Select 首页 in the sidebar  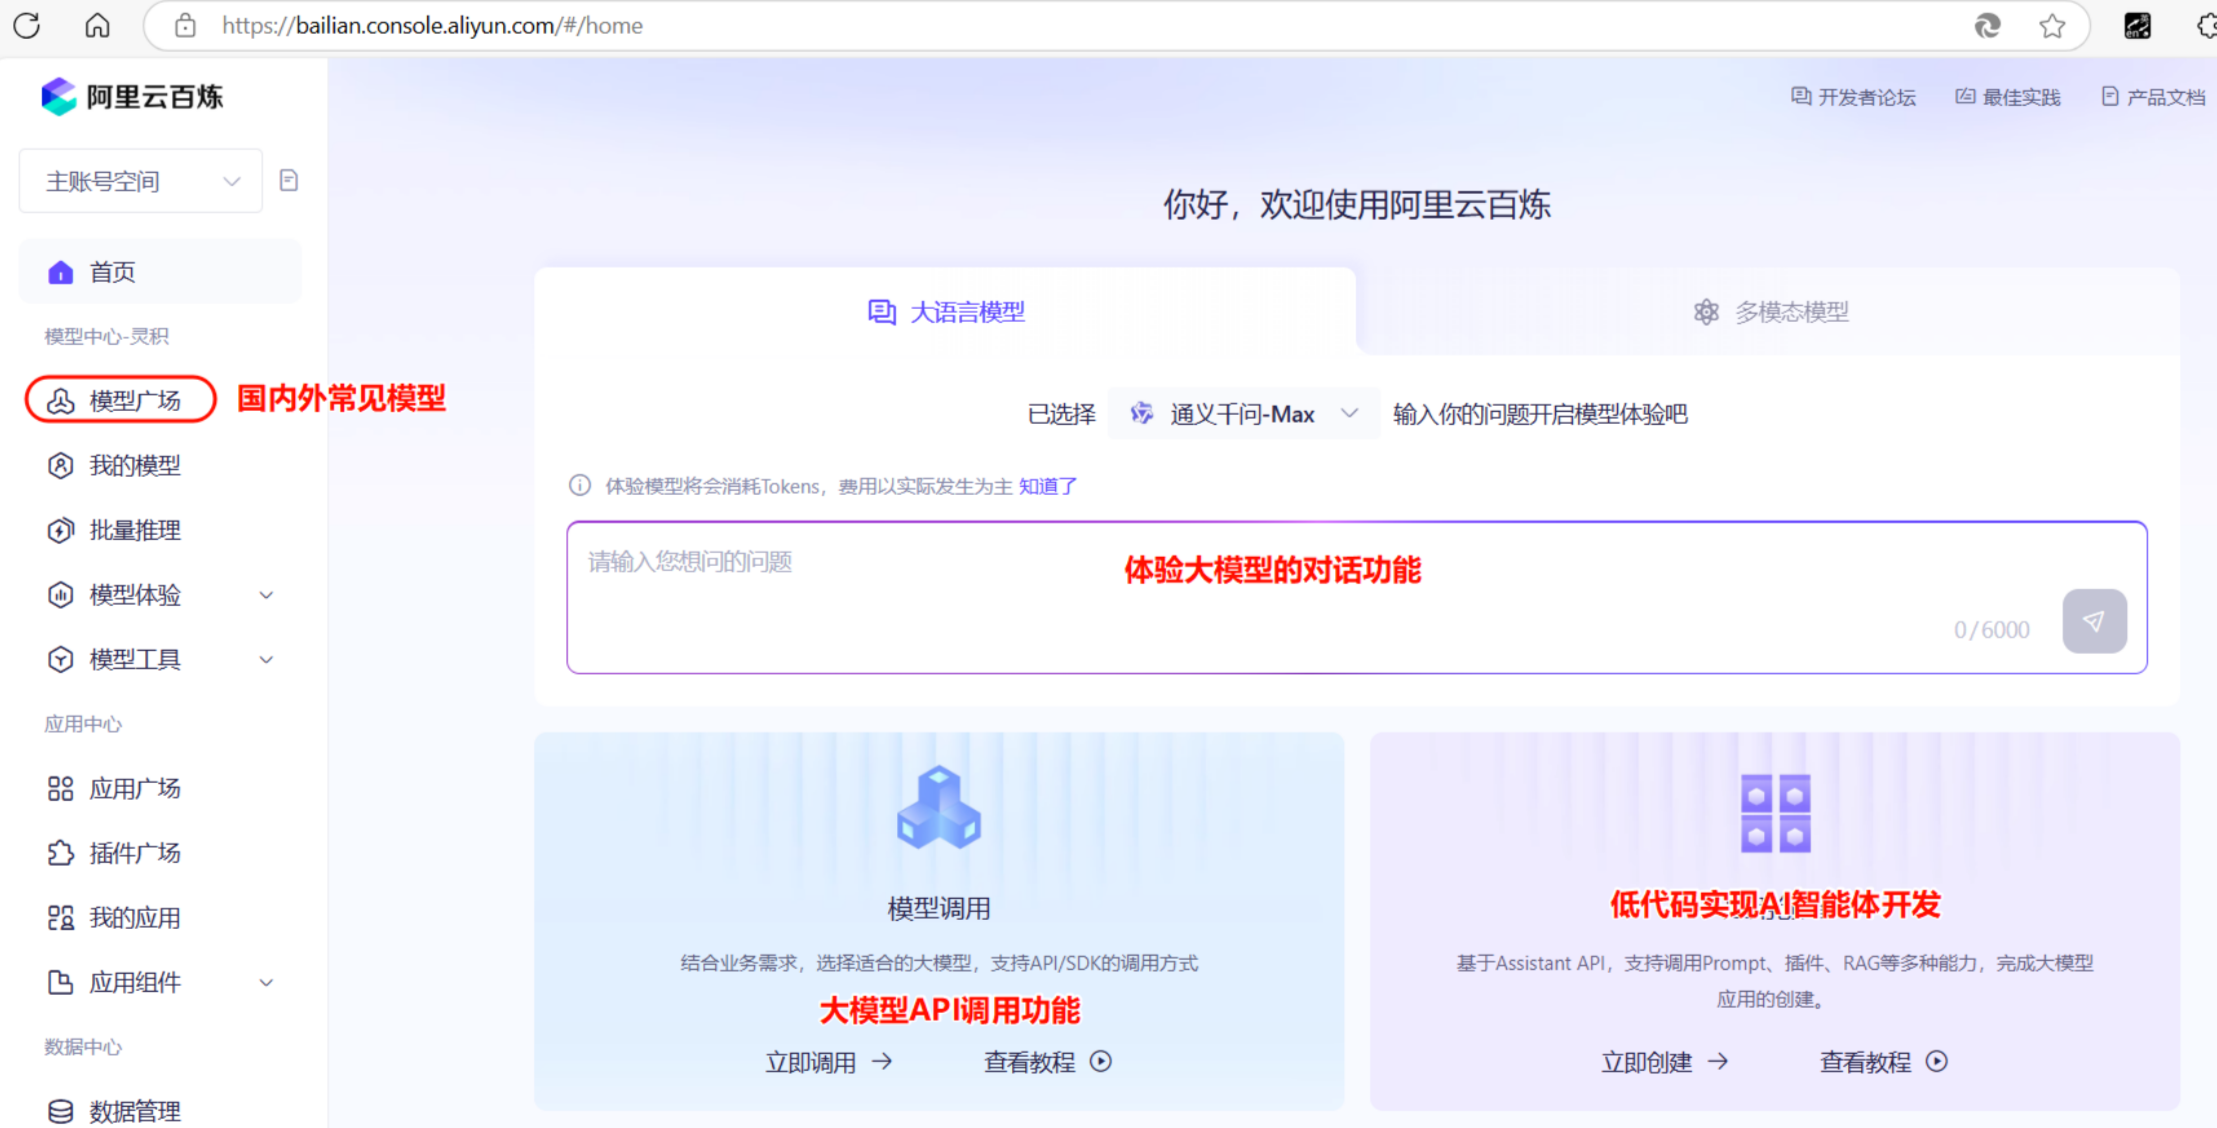pyautogui.click(x=111, y=271)
